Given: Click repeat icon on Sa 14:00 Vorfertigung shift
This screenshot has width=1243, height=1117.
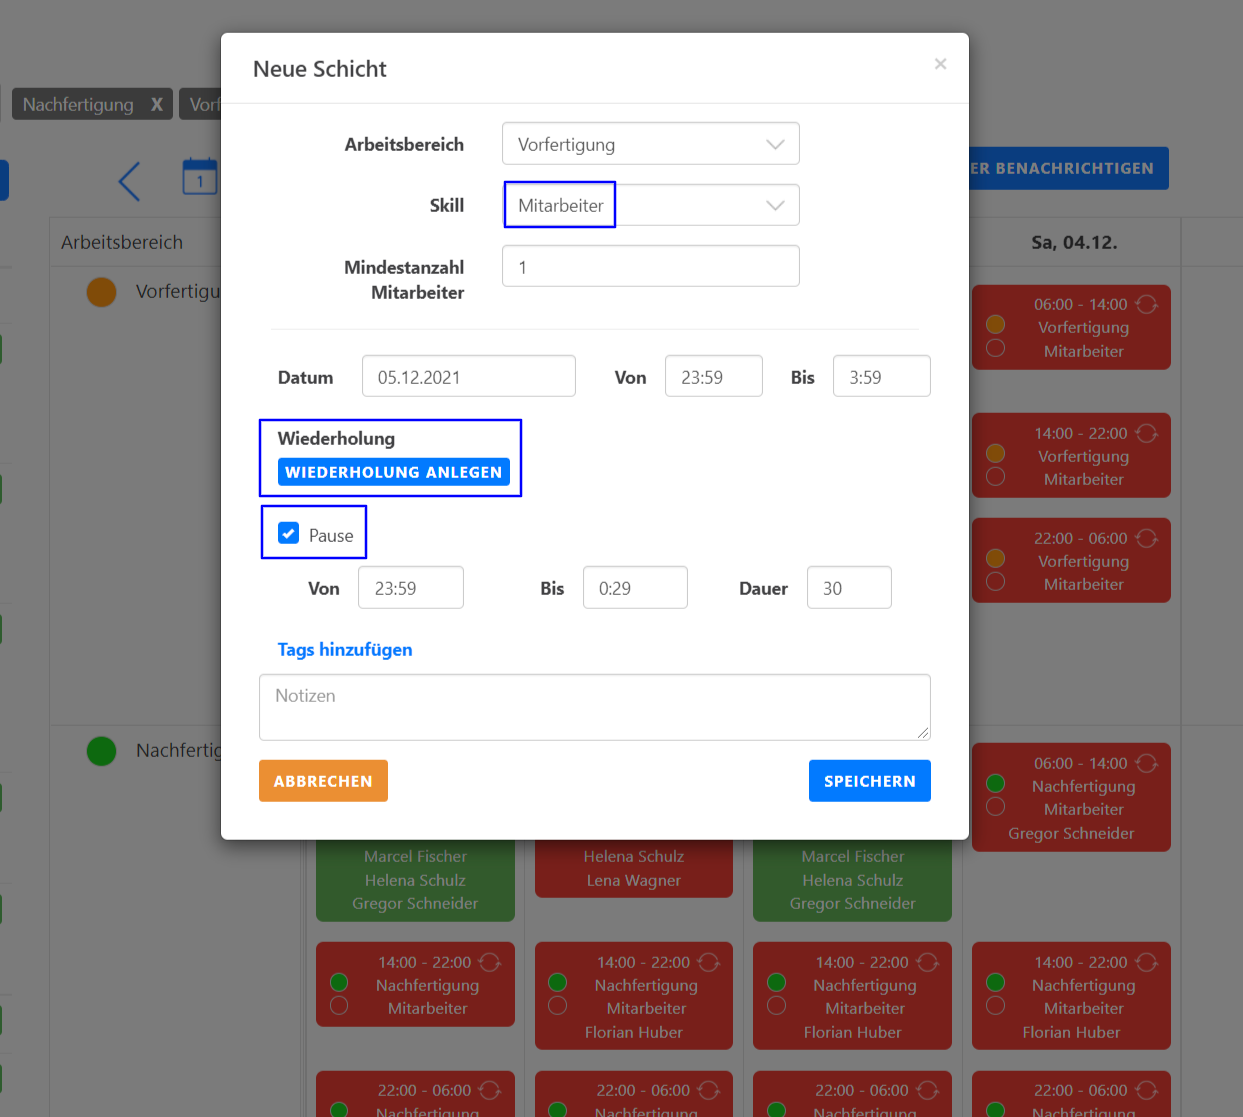Looking at the screenshot, I should [1146, 433].
